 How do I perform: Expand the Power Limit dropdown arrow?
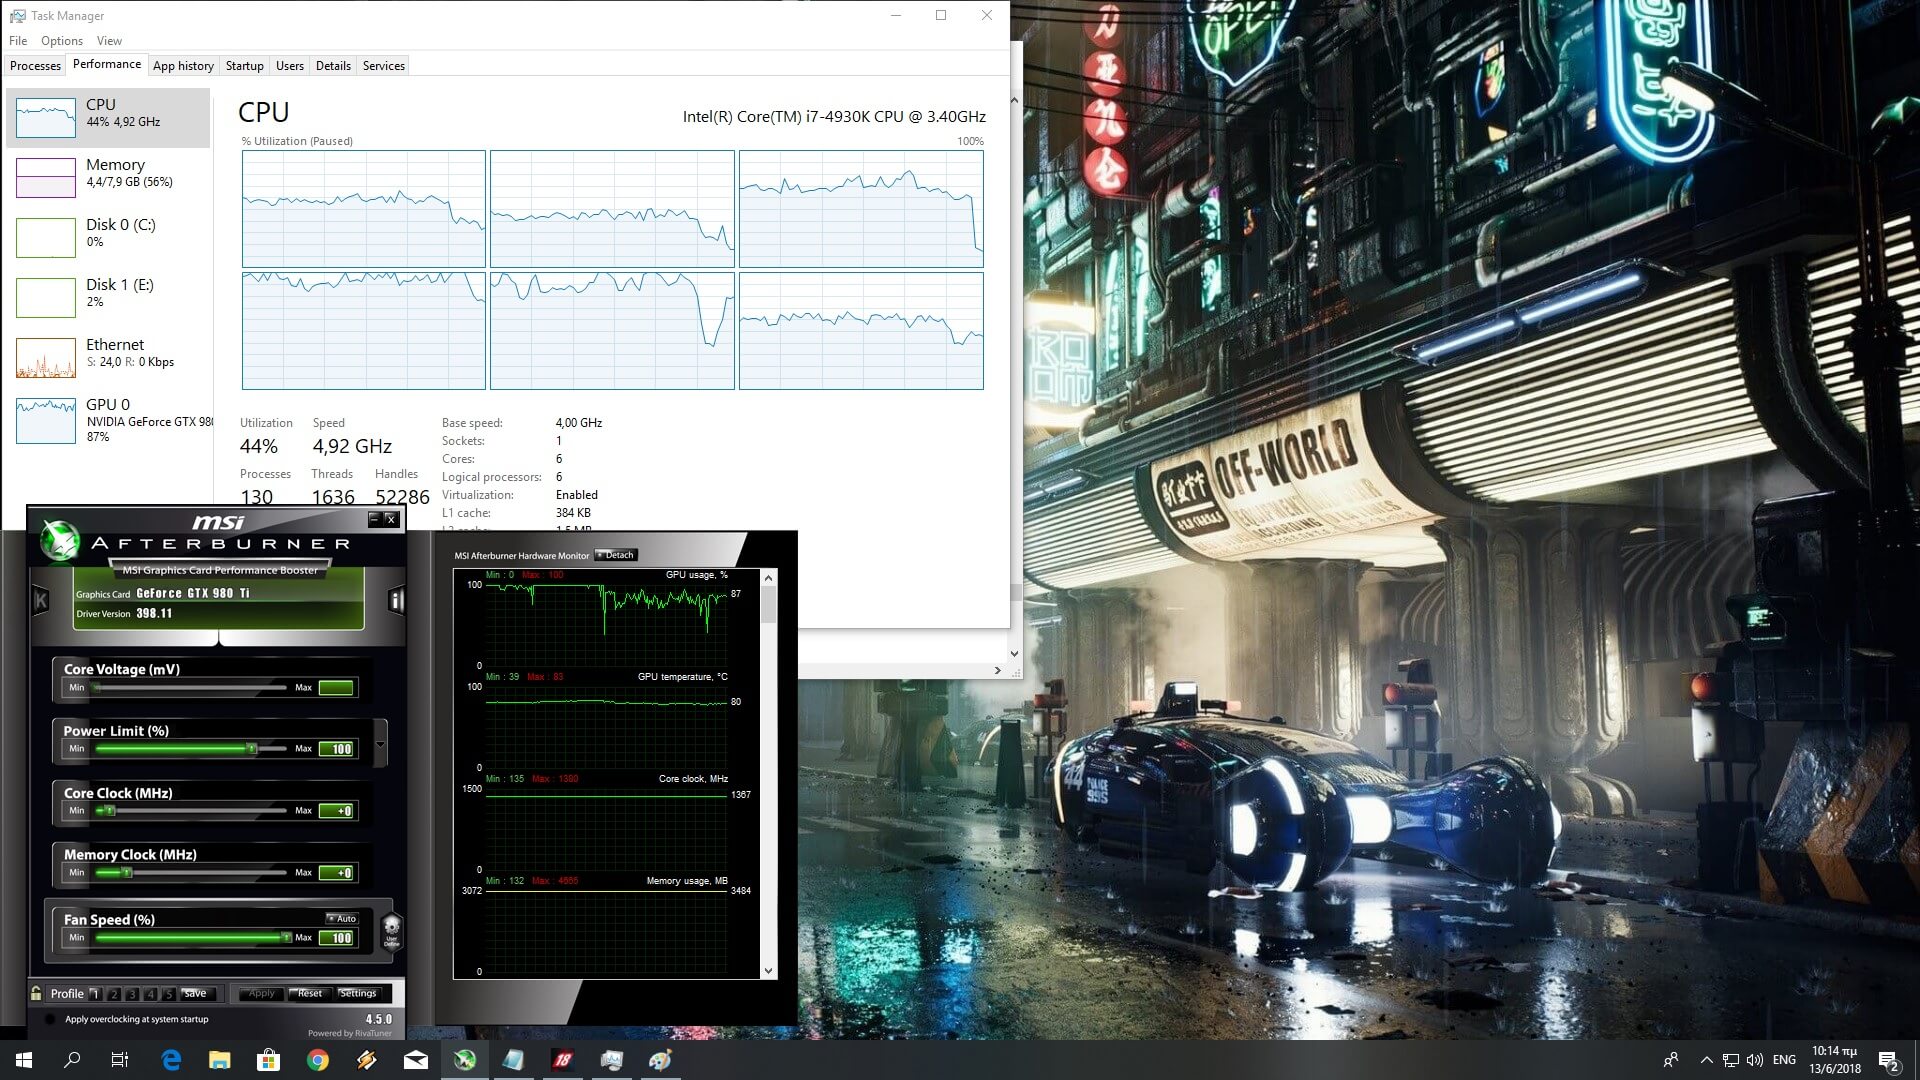coord(380,745)
